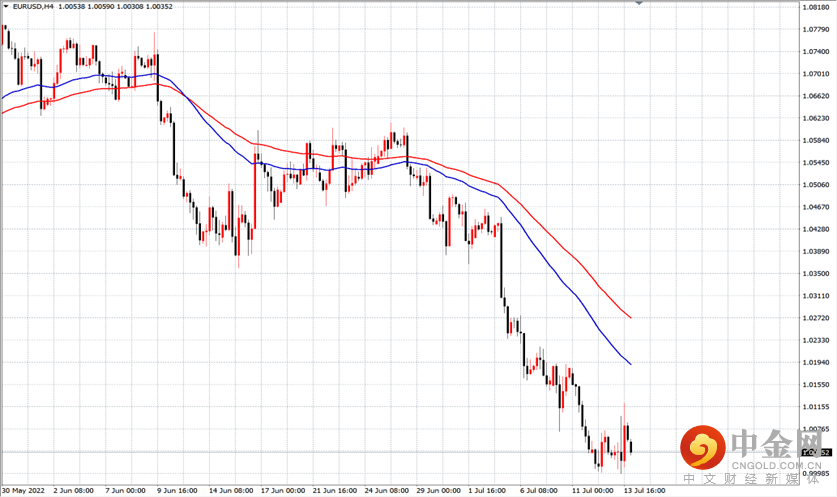Click the 11 Jul 00:00 time label

coord(593,490)
